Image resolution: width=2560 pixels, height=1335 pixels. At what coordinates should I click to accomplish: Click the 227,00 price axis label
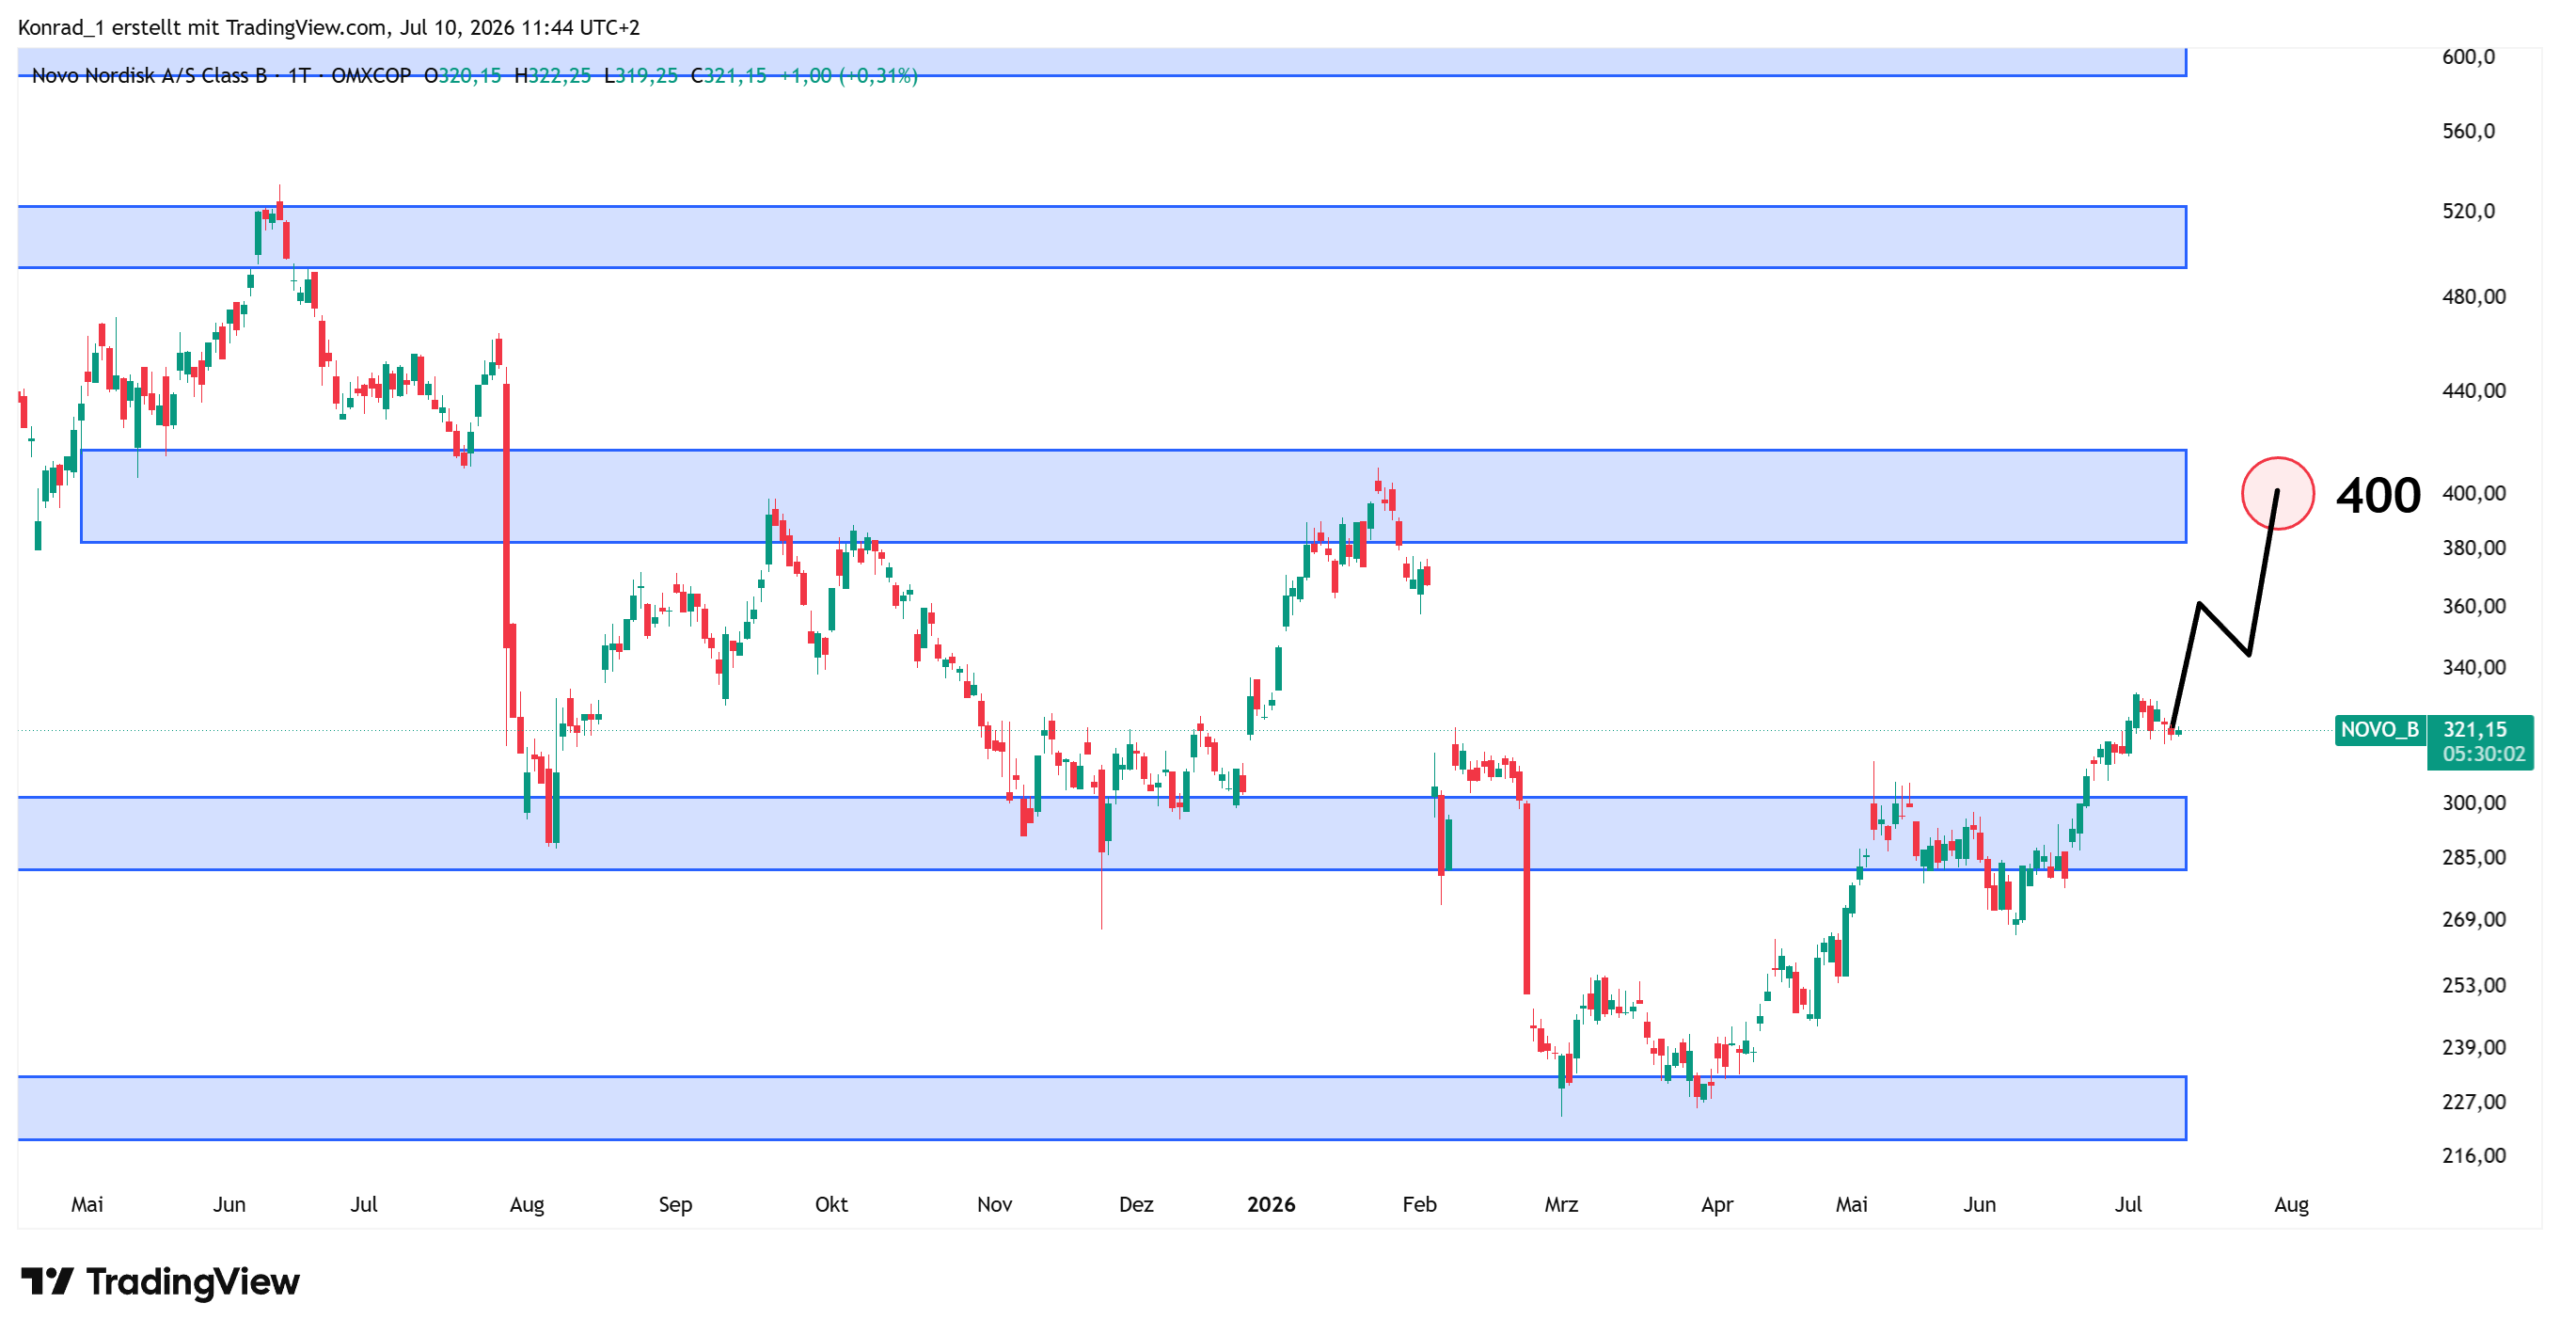2474,1101
